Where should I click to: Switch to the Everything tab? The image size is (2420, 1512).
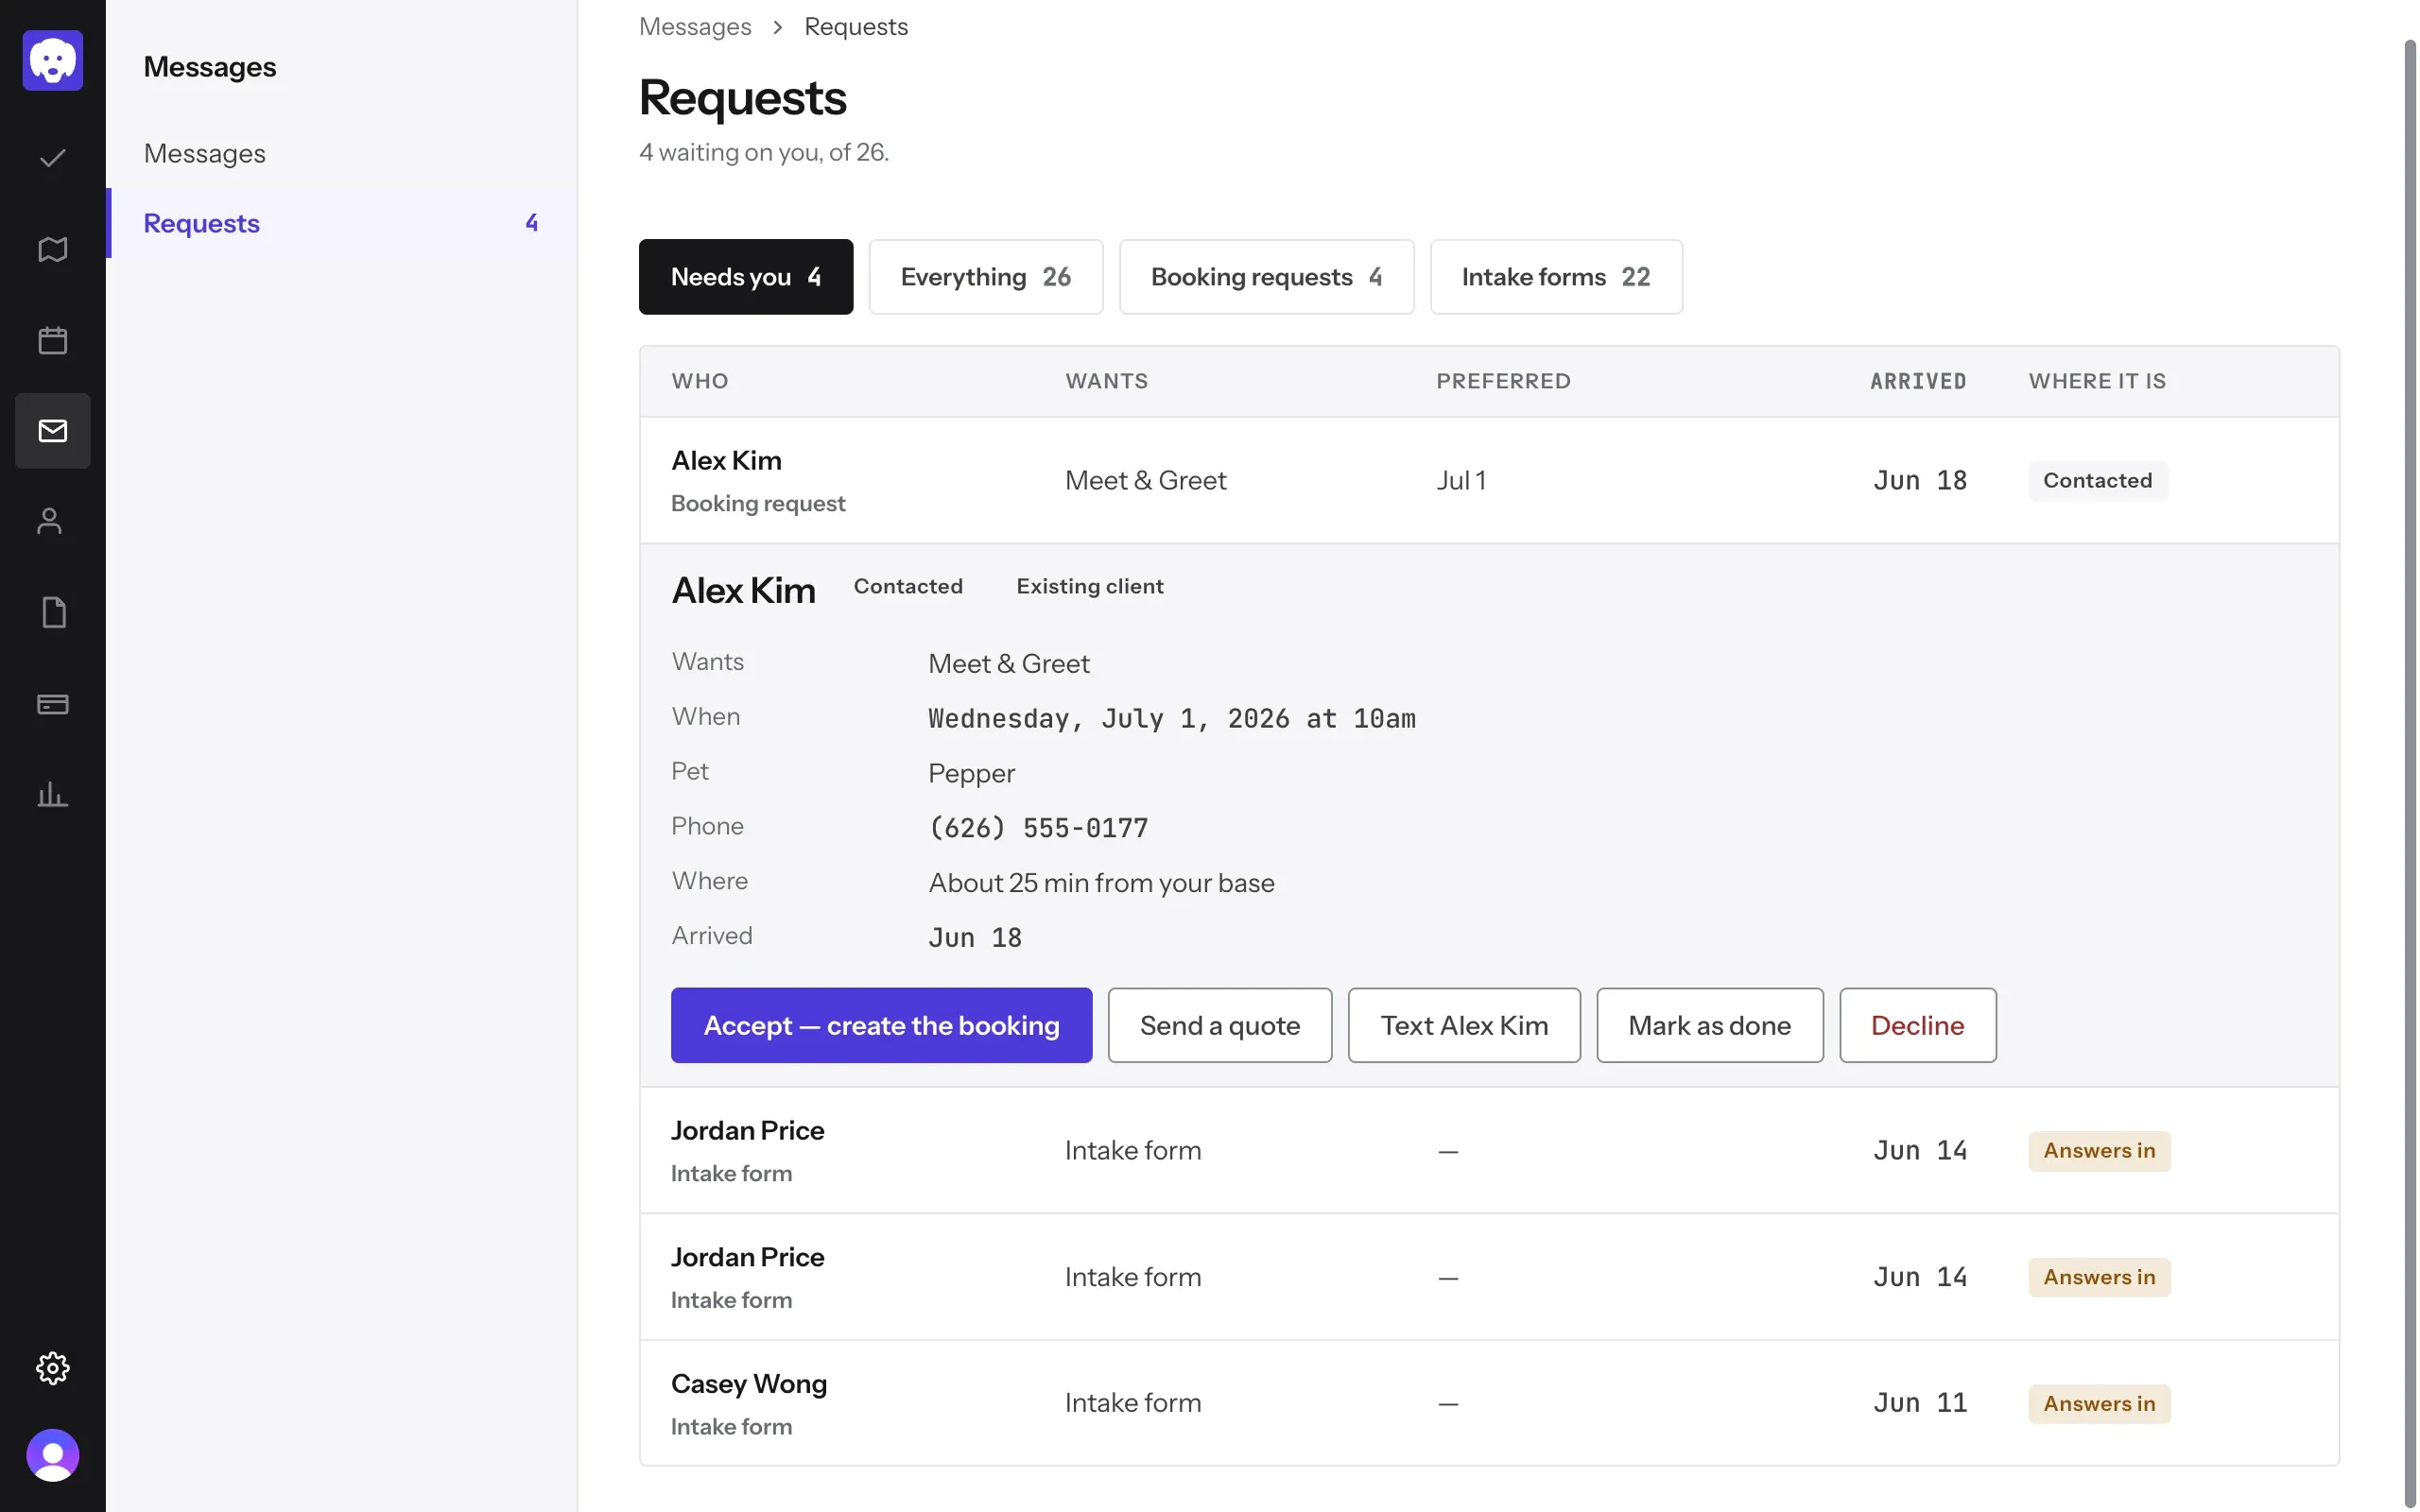pyautogui.click(x=985, y=277)
